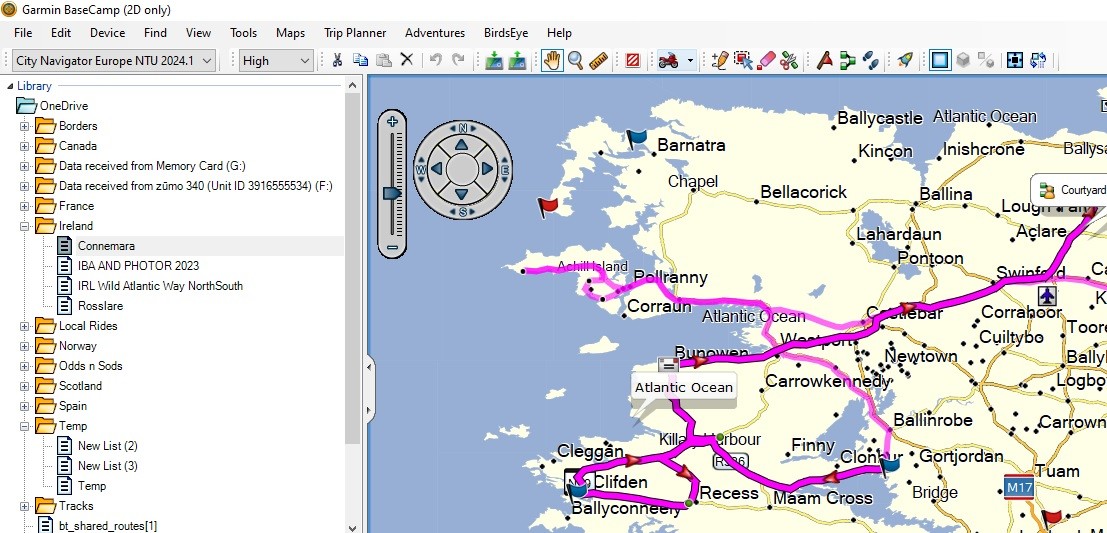Select the Divide scissors tool

pyautogui.click(x=789, y=61)
